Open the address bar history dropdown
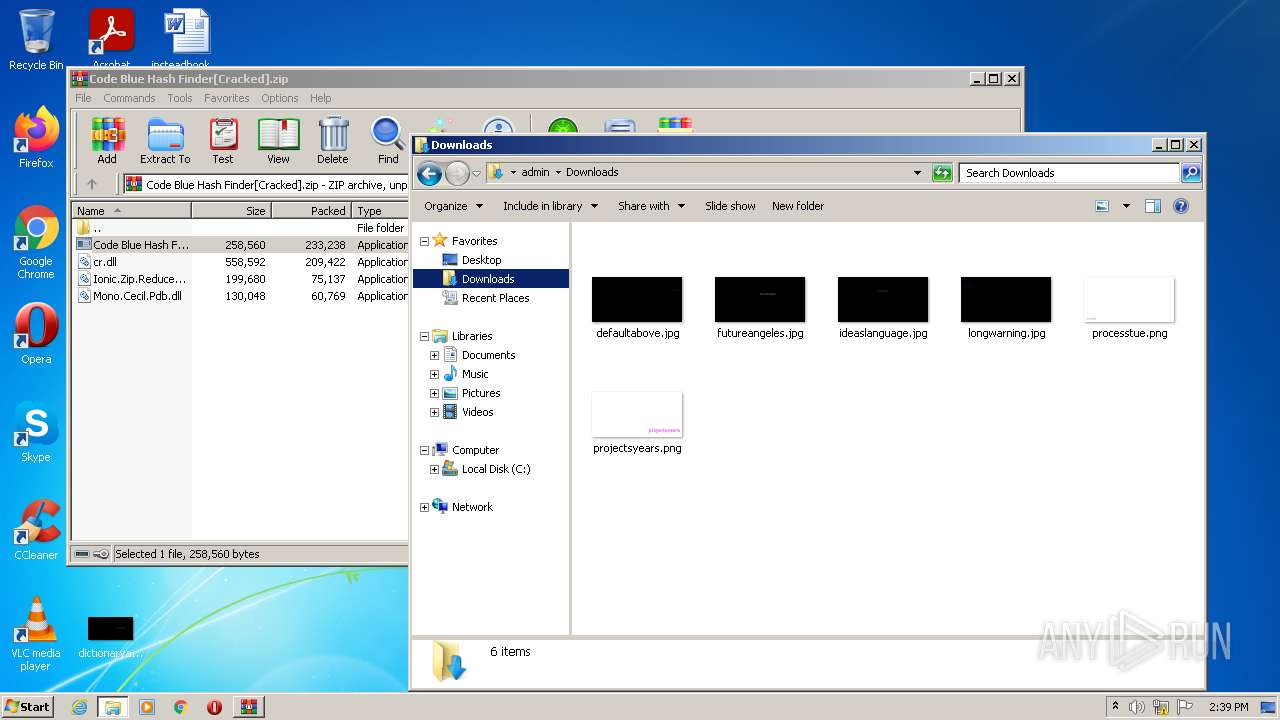The height and width of the screenshot is (720, 1280). coord(918,173)
